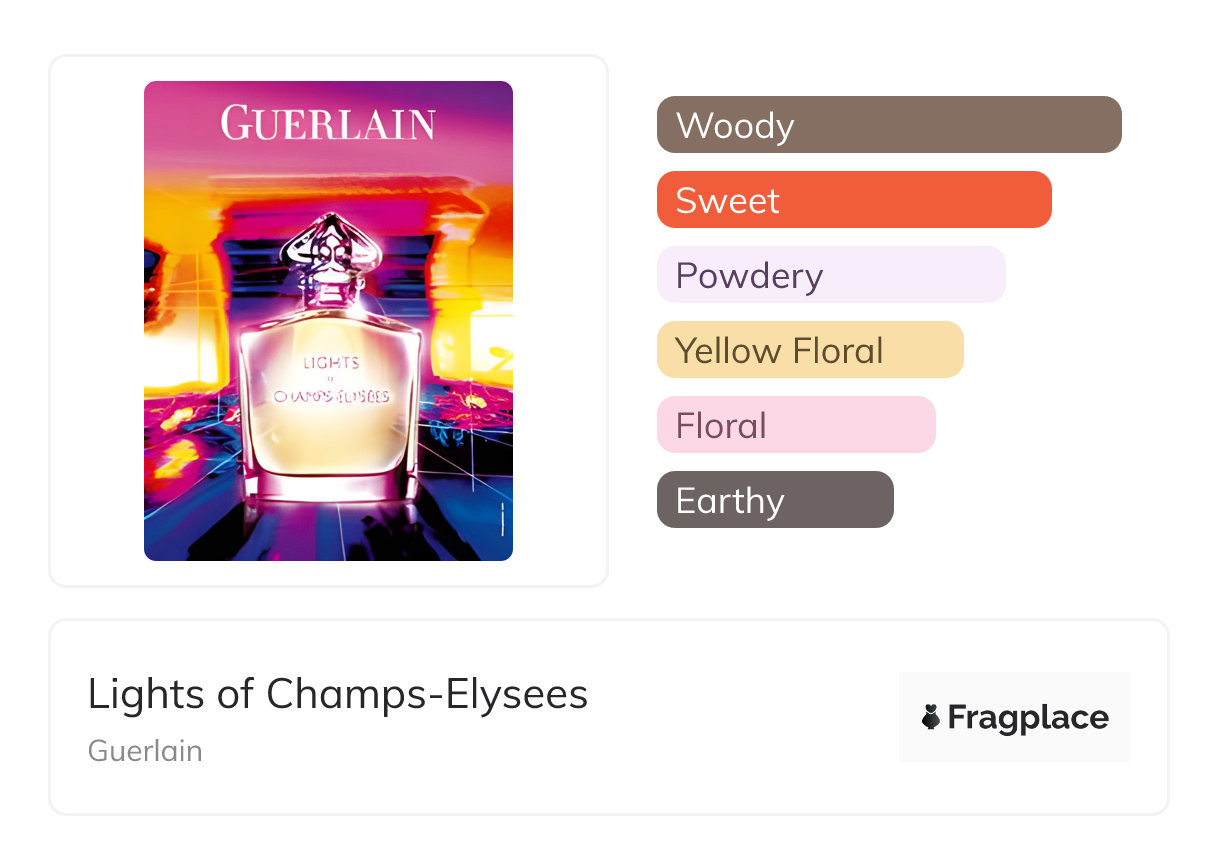
Task: Click the glass base of the perfume bottle
Action: point(328,480)
